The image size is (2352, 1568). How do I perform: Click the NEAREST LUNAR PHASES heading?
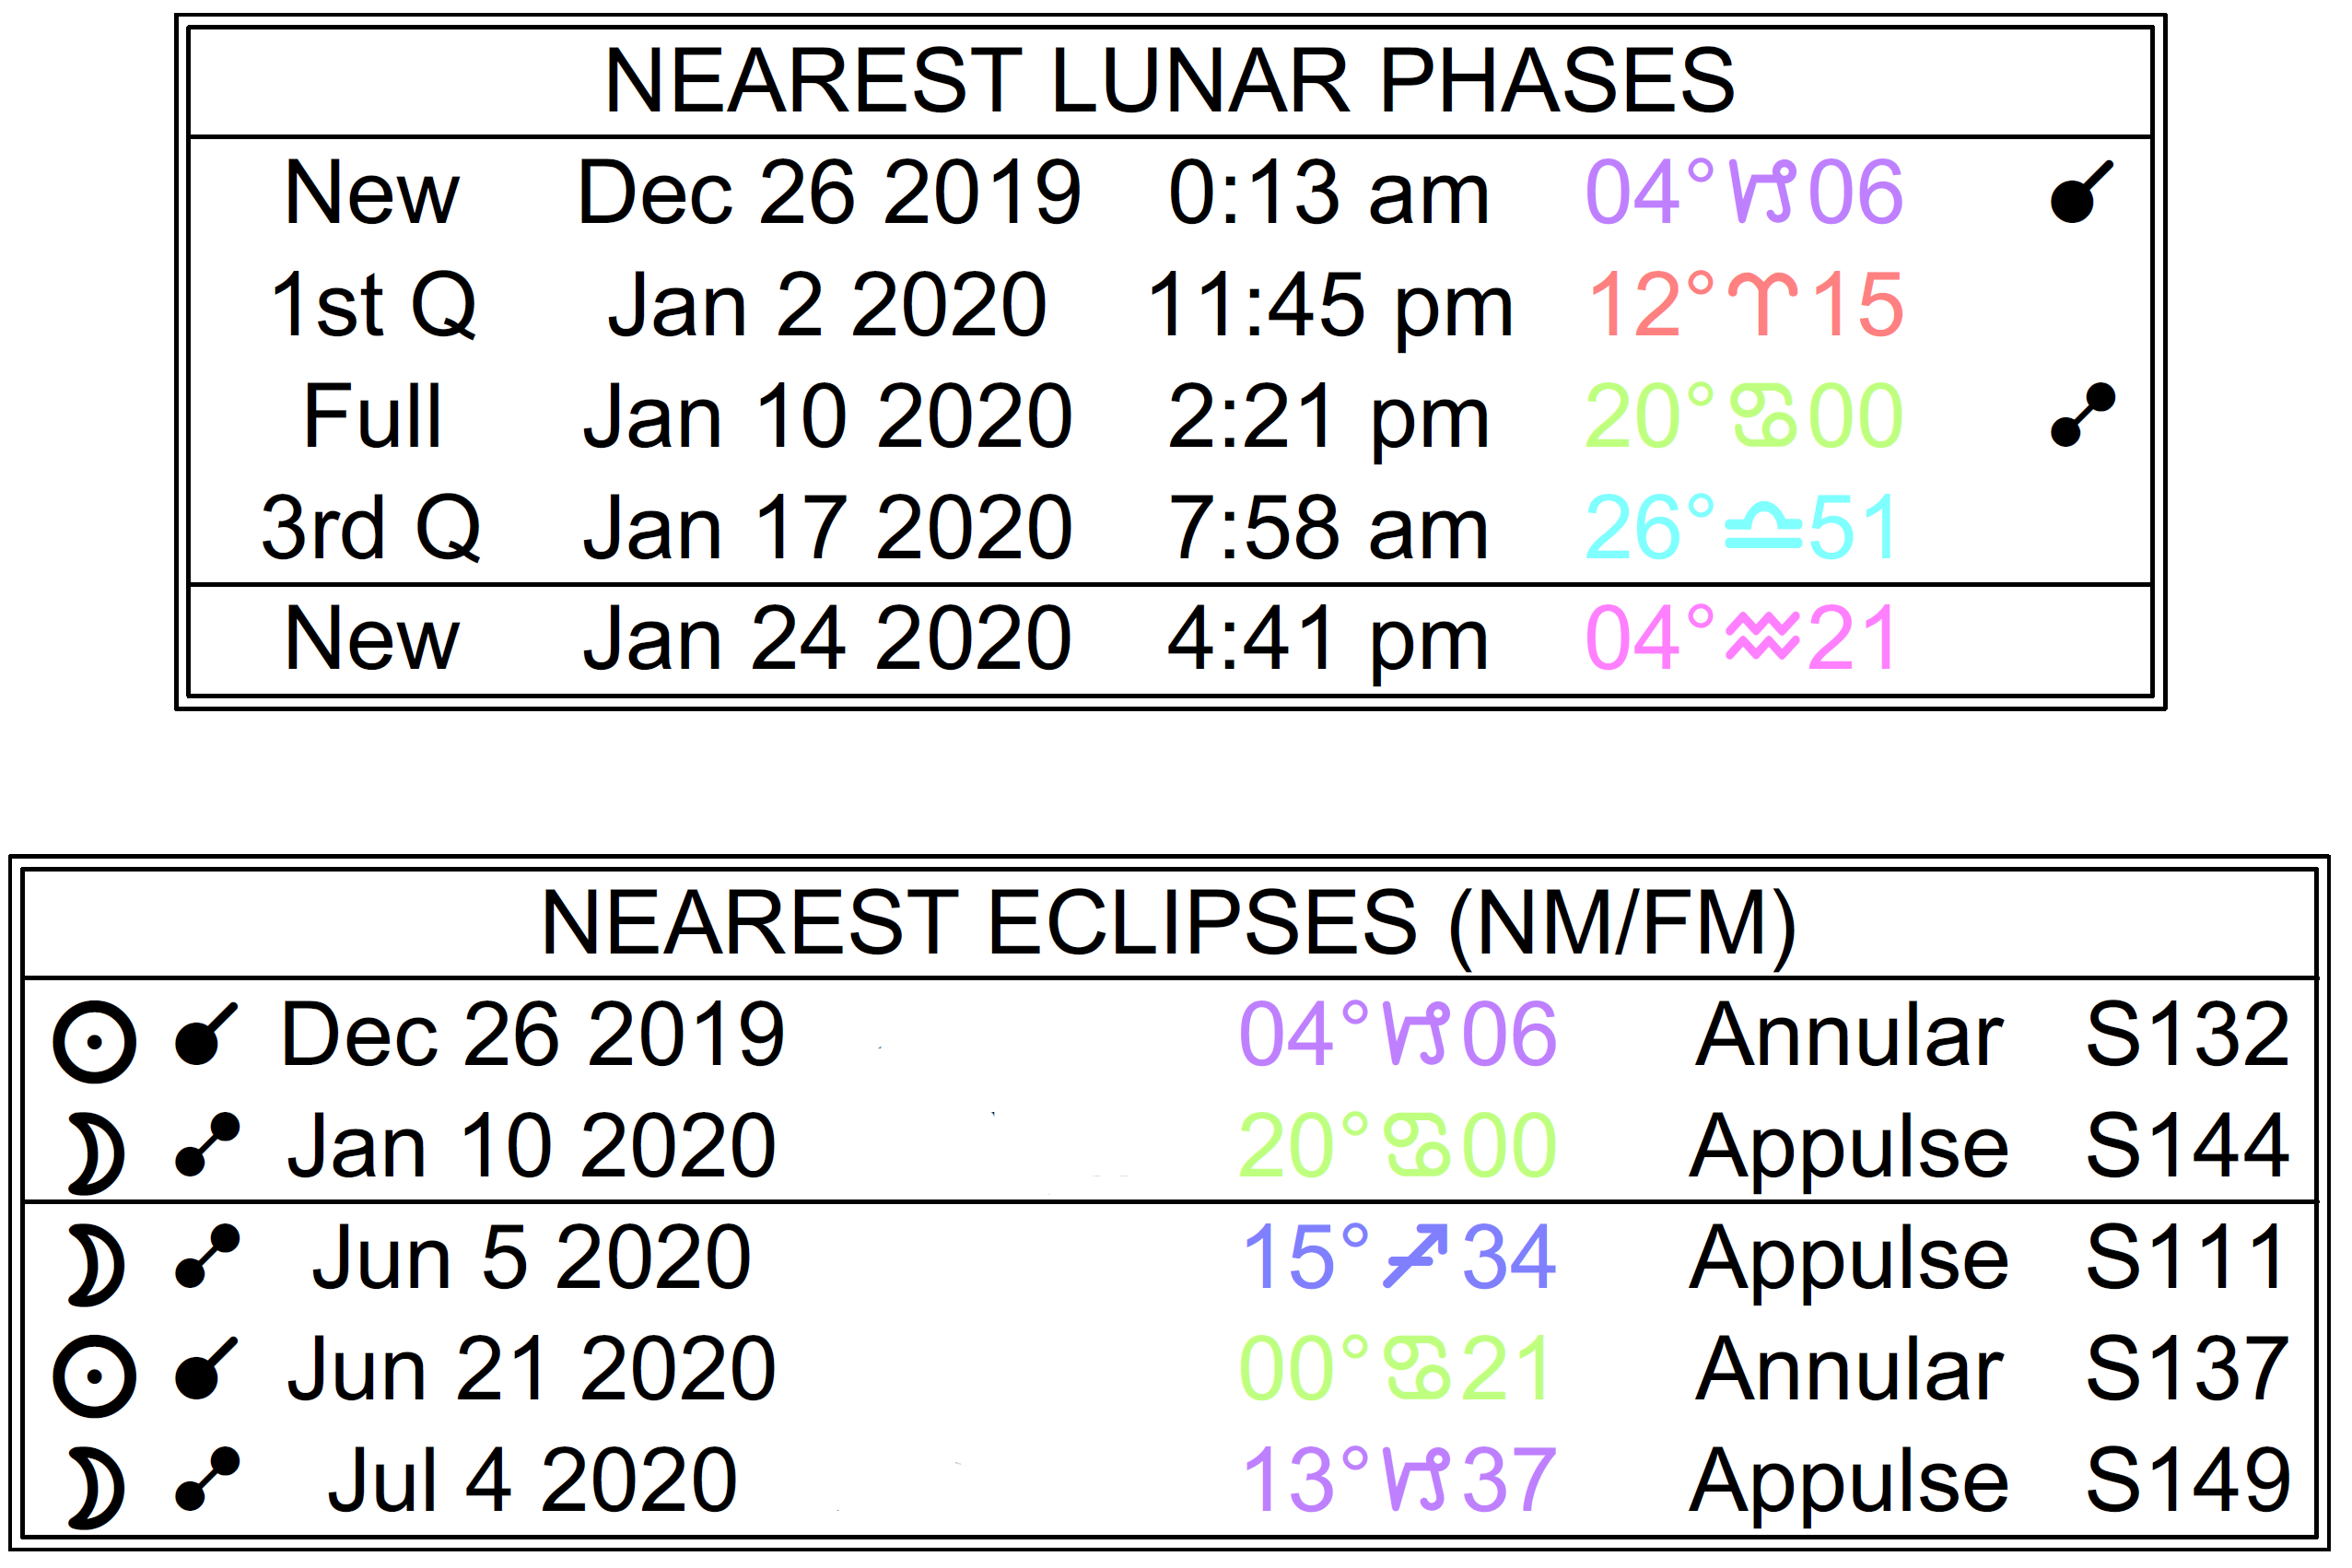coord(1169,81)
